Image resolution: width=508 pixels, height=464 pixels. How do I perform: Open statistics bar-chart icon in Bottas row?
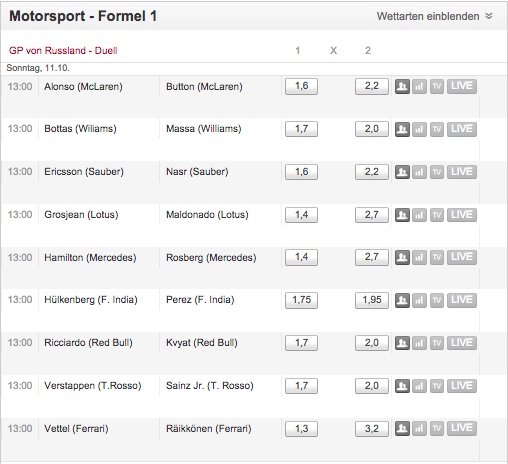[x=419, y=129]
